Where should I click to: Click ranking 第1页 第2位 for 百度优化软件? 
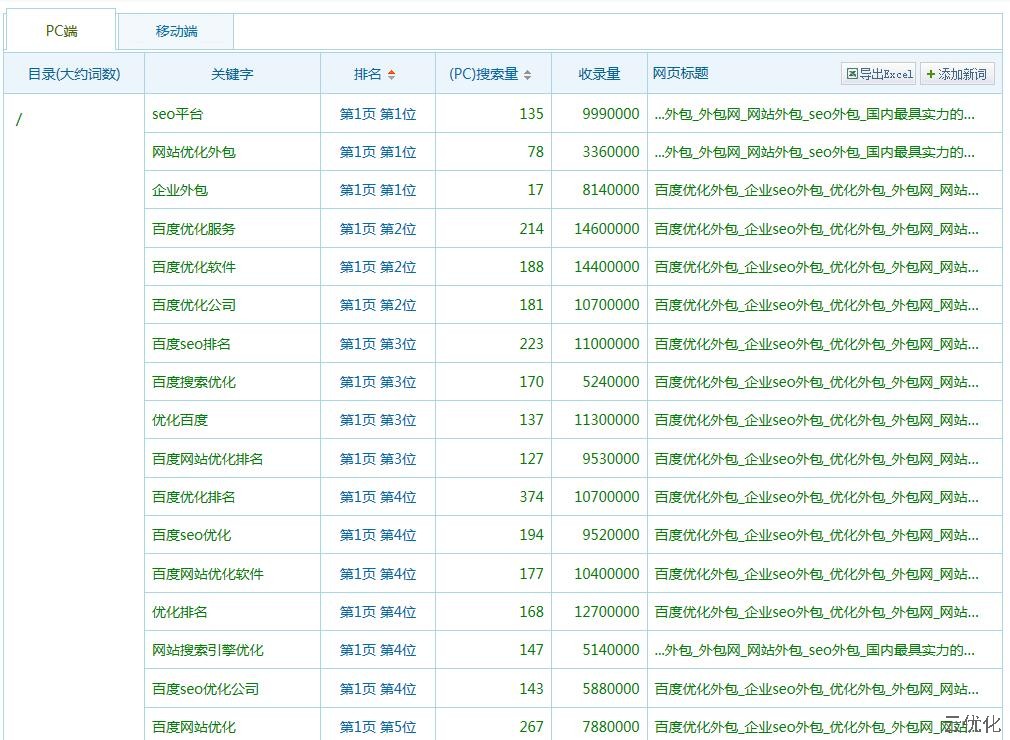click(x=378, y=267)
